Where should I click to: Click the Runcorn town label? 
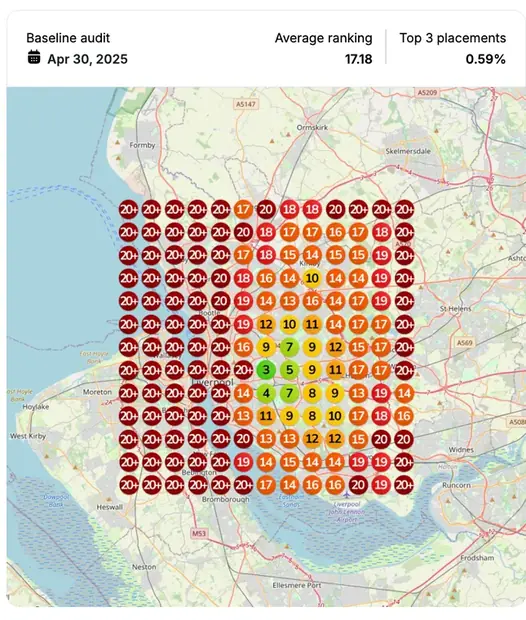tap(456, 485)
